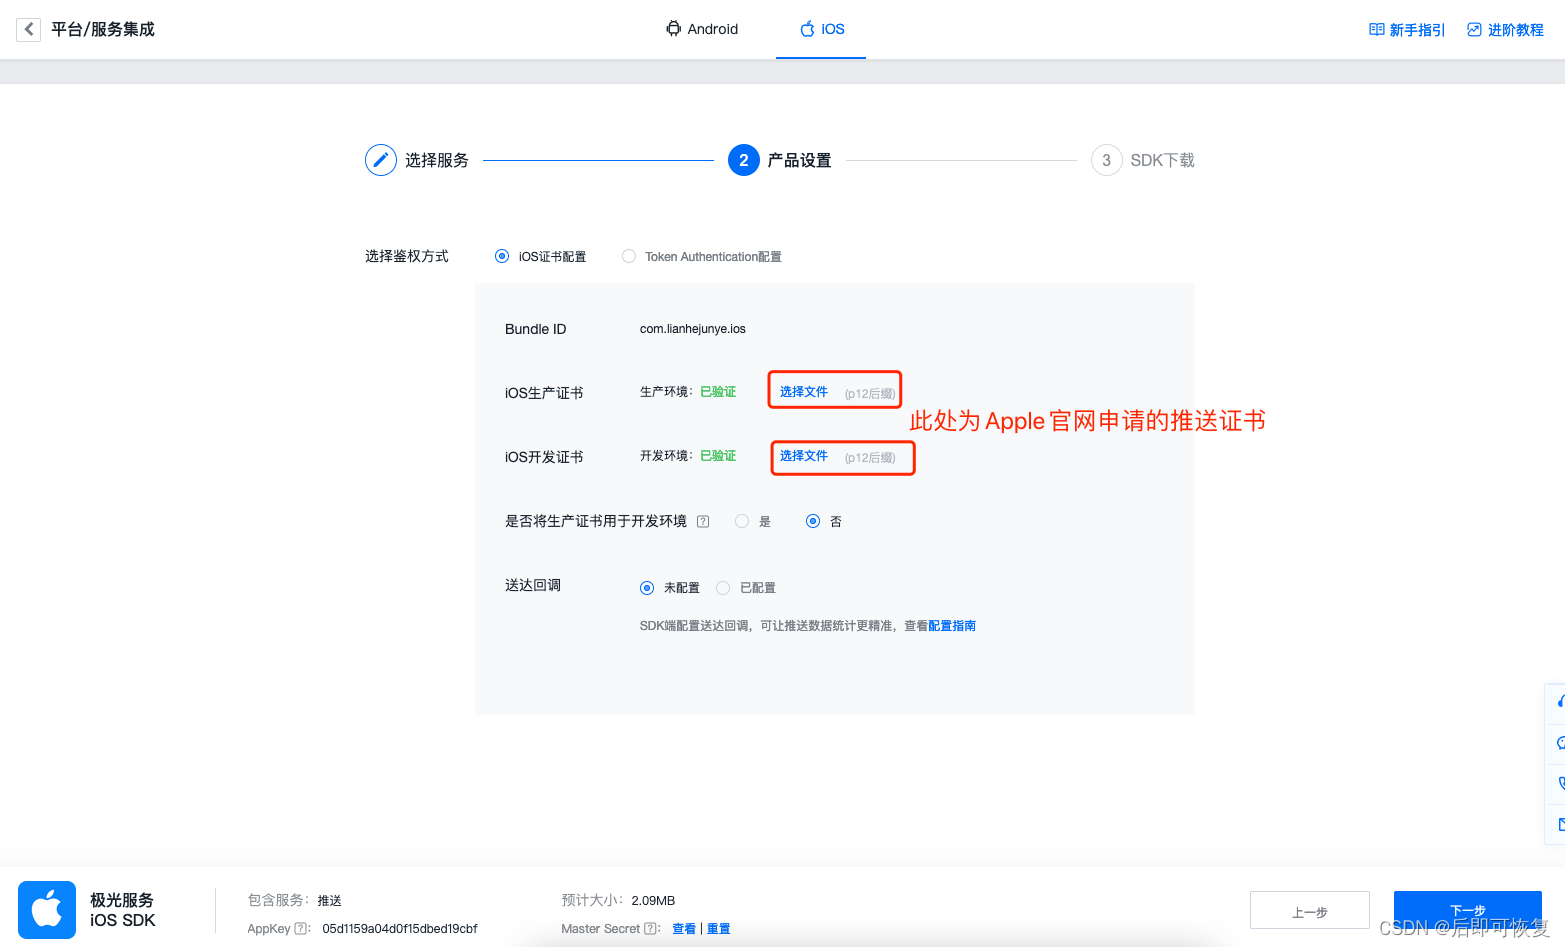
Task: Click the AppKey help icon
Action: pyautogui.click(x=301, y=928)
